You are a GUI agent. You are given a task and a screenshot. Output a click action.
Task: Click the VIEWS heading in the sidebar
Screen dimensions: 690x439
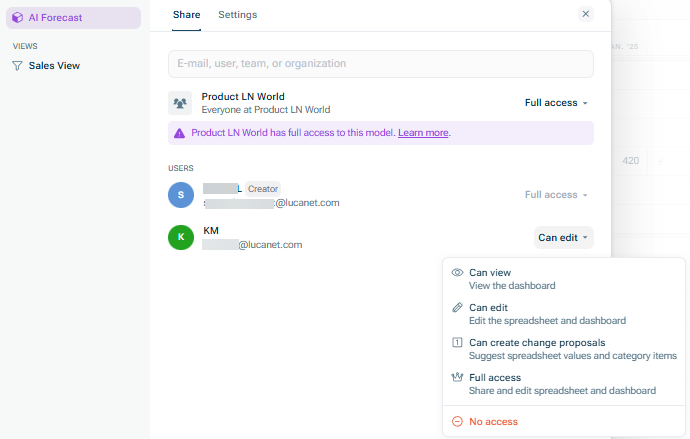point(25,46)
